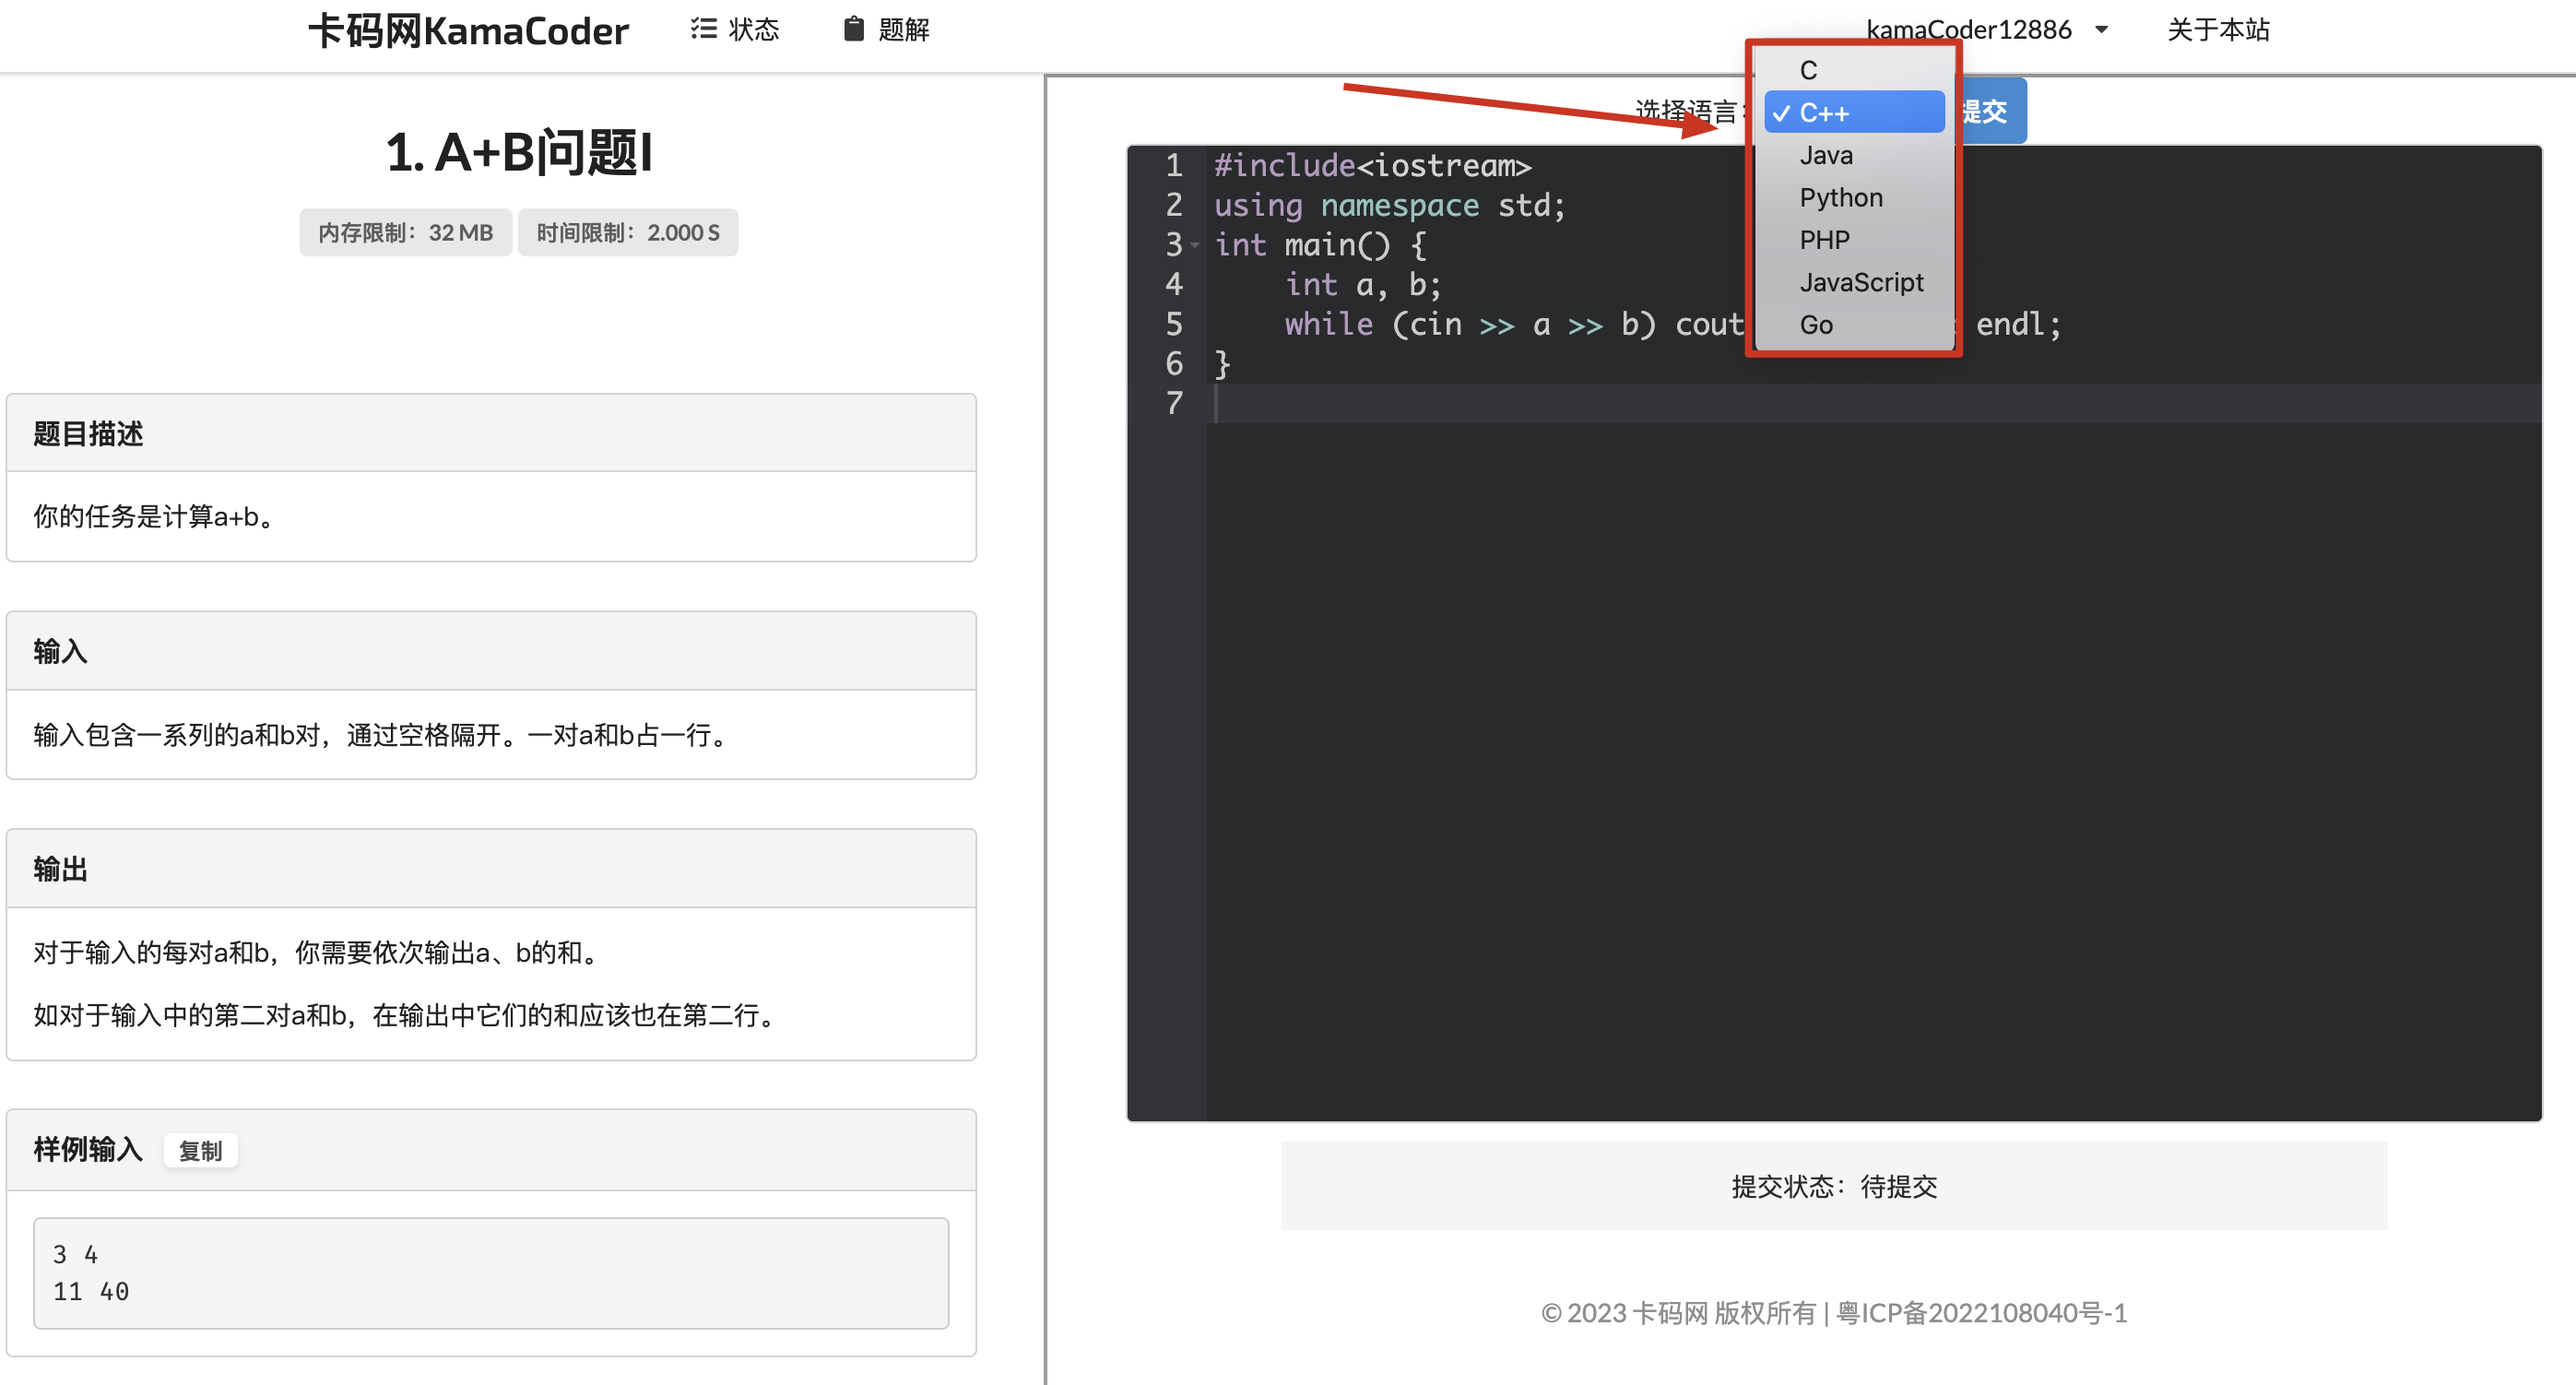Copy sample input with 复制 button
The height and width of the screenshot is (1385, 2576).
tap(200, 1151)
